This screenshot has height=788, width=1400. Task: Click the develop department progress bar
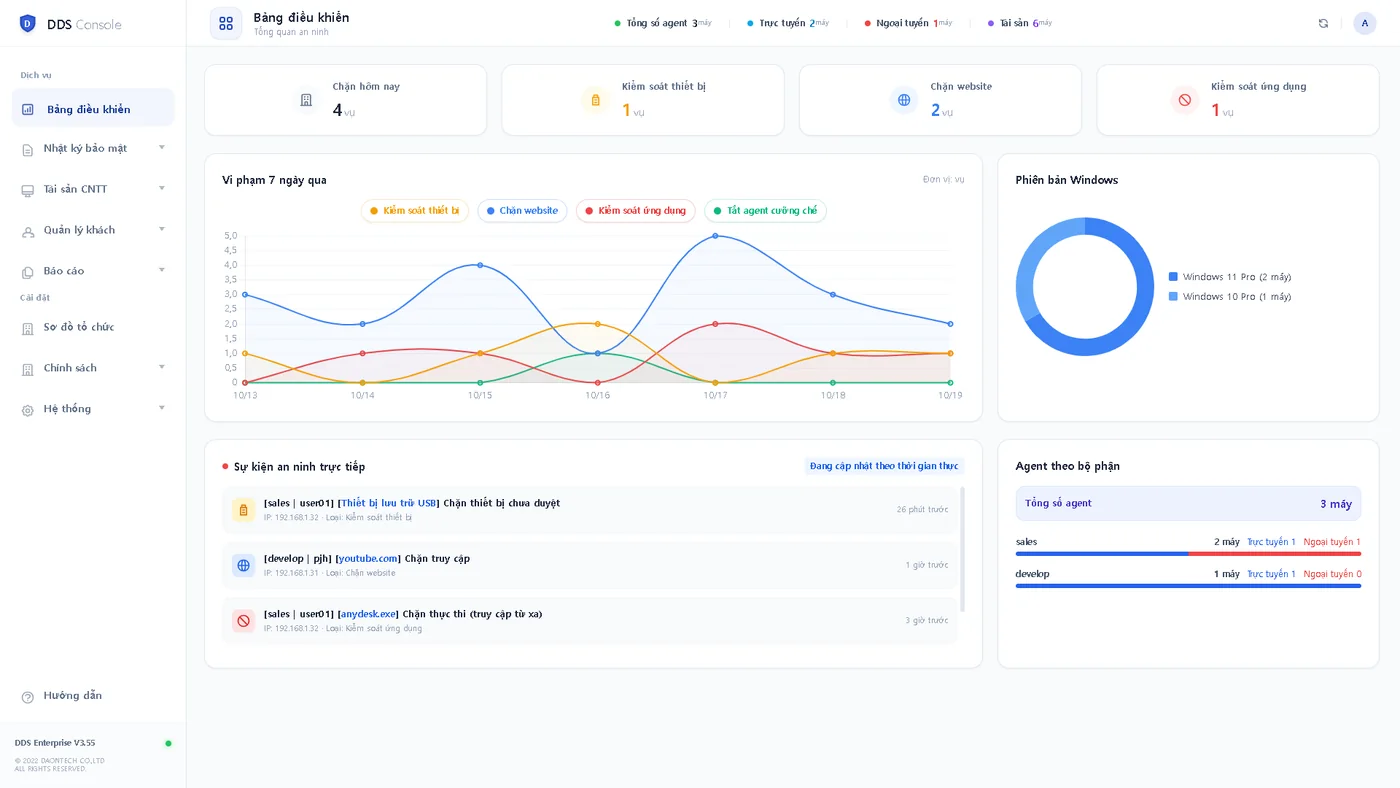[x=1188, y=585]
